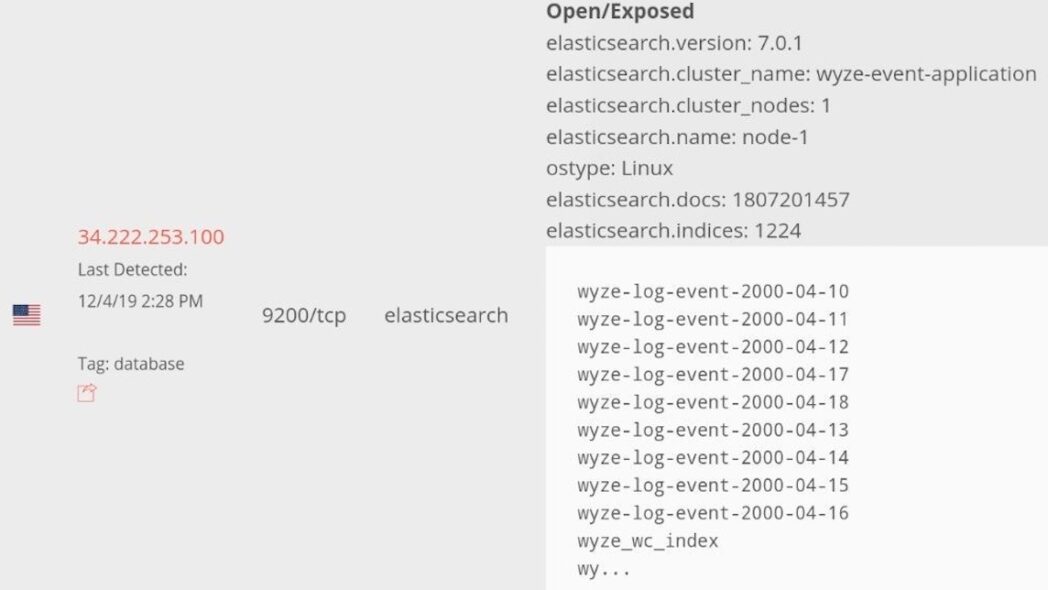This screenshot has height=590, width=1048.
Task: Click the 'Tag: database' label
Action: tap(131, 364)
